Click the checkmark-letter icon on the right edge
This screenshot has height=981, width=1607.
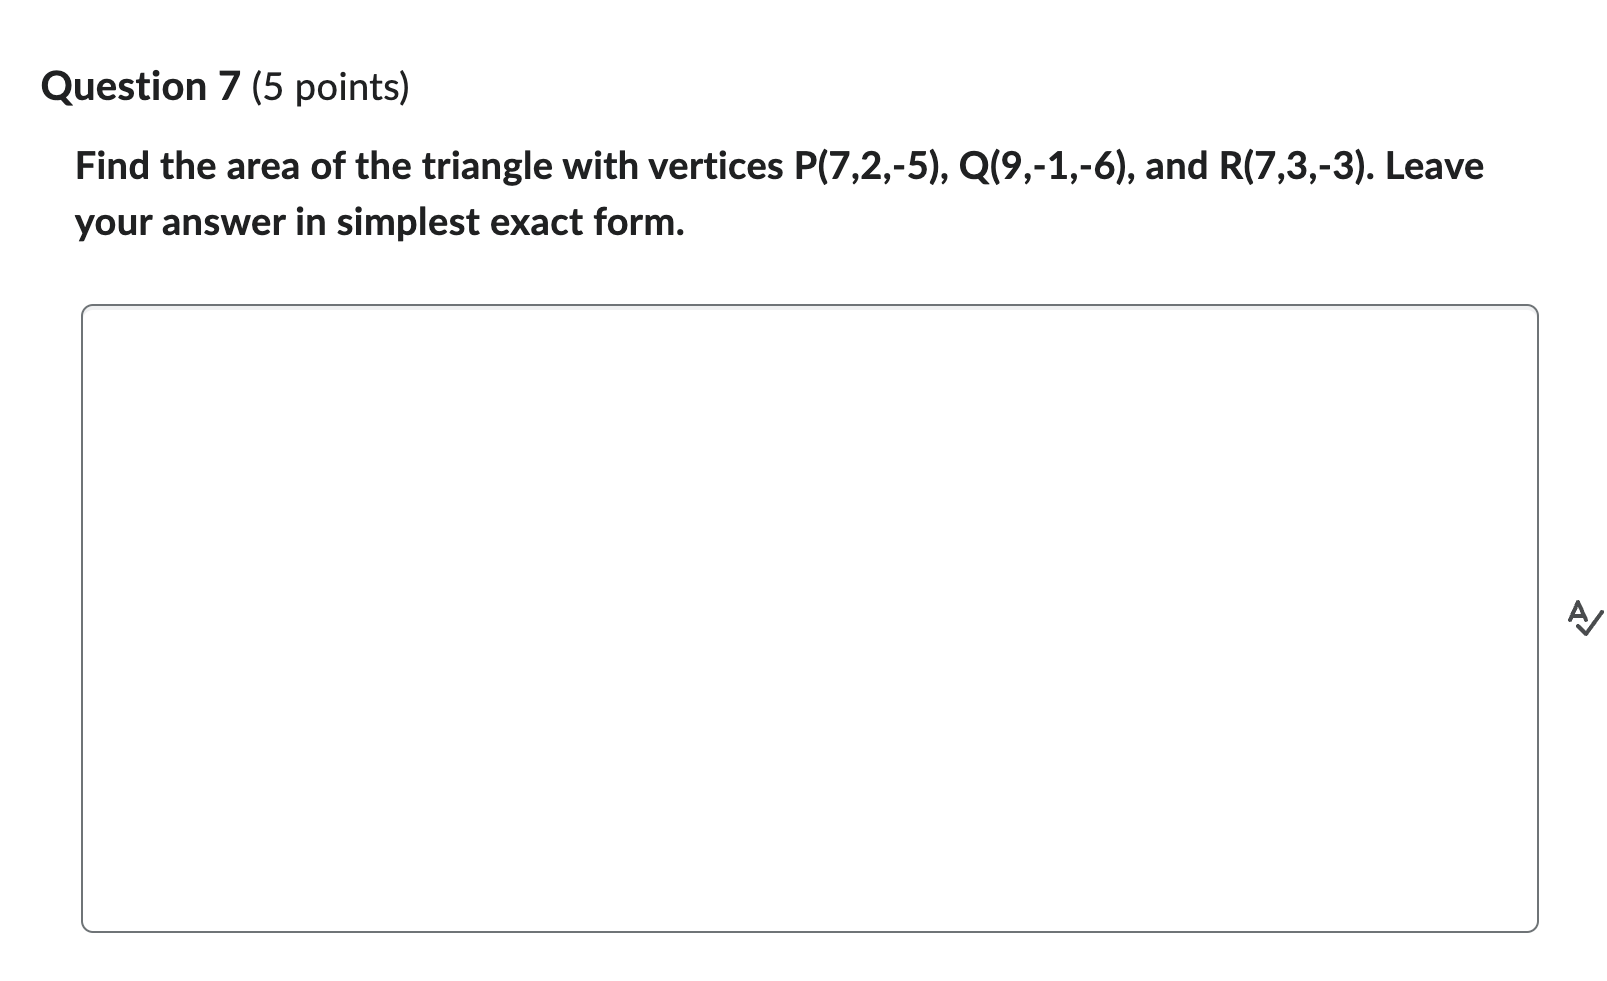[x=1585, y=620]
